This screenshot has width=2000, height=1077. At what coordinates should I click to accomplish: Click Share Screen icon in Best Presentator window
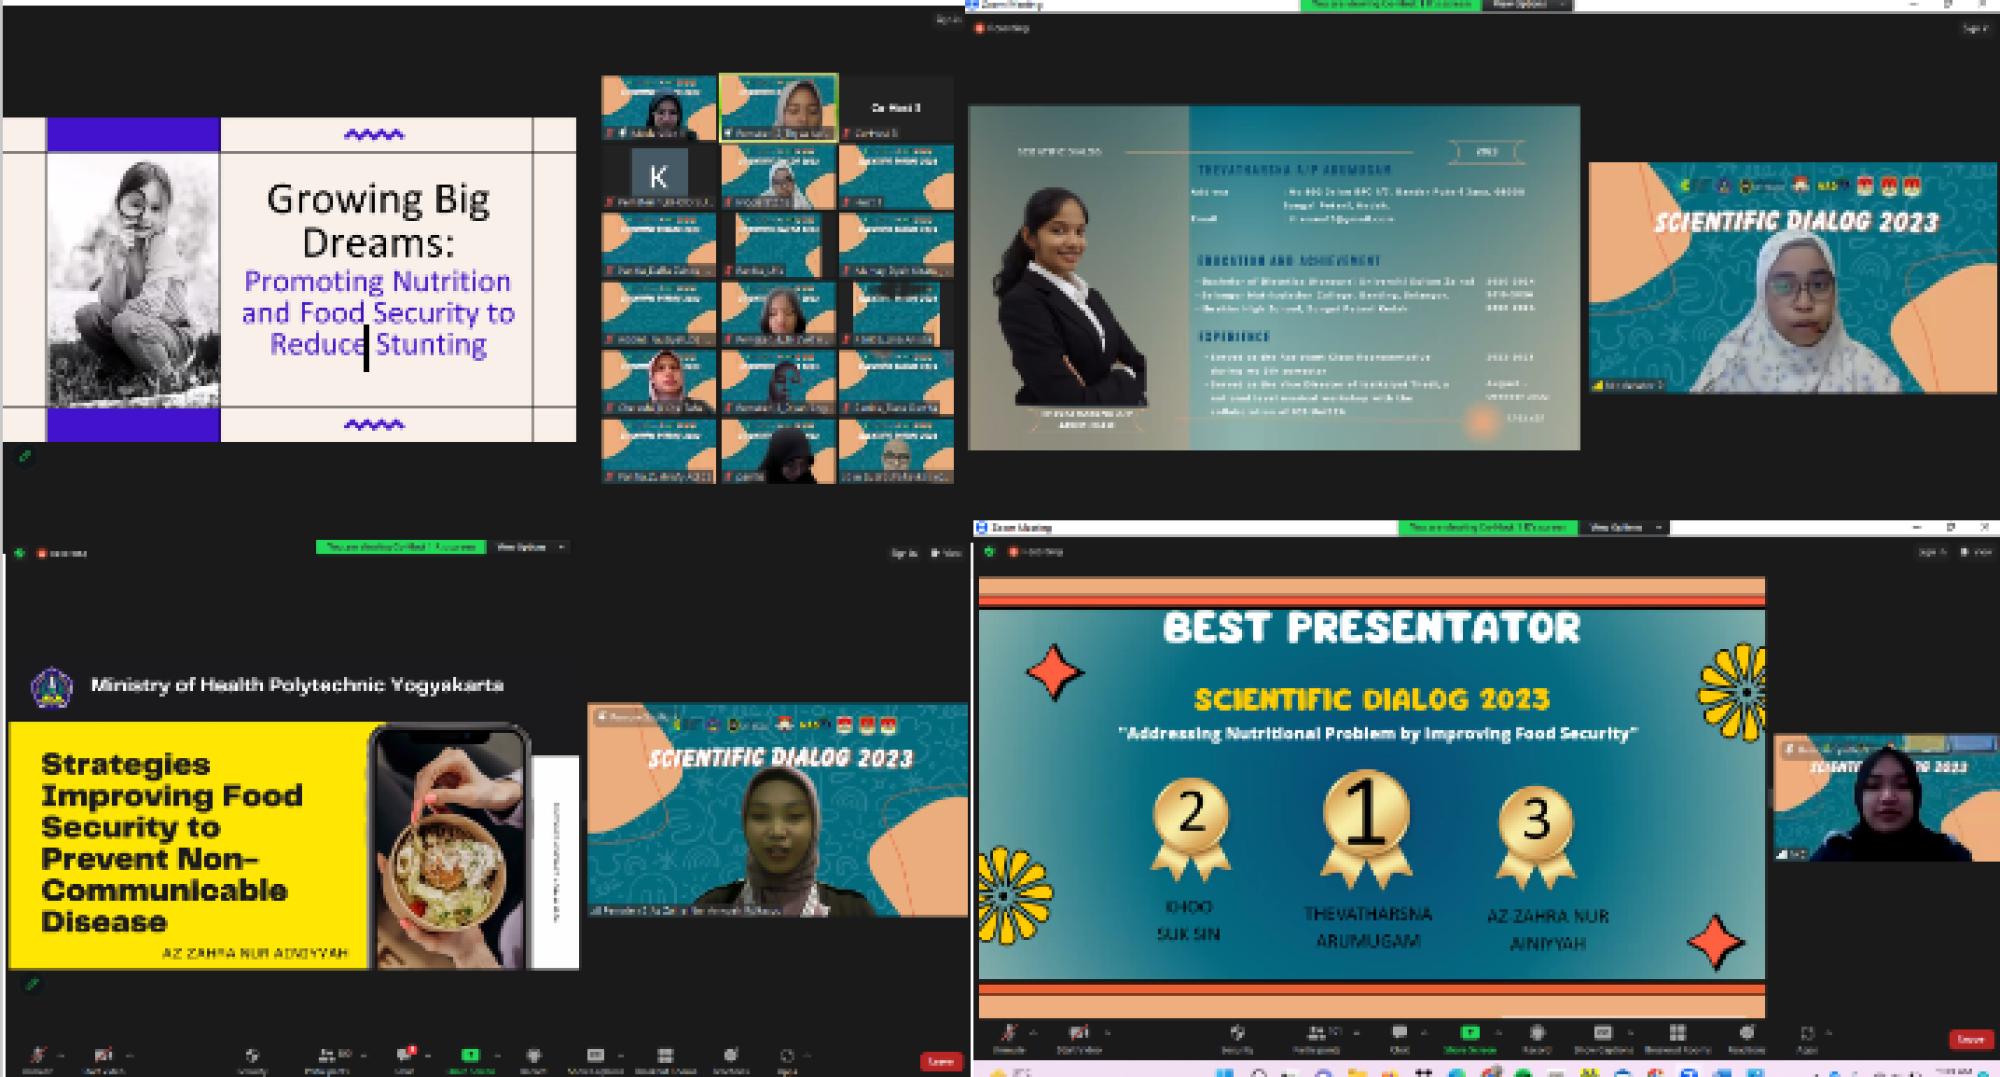point(1469,1035)
